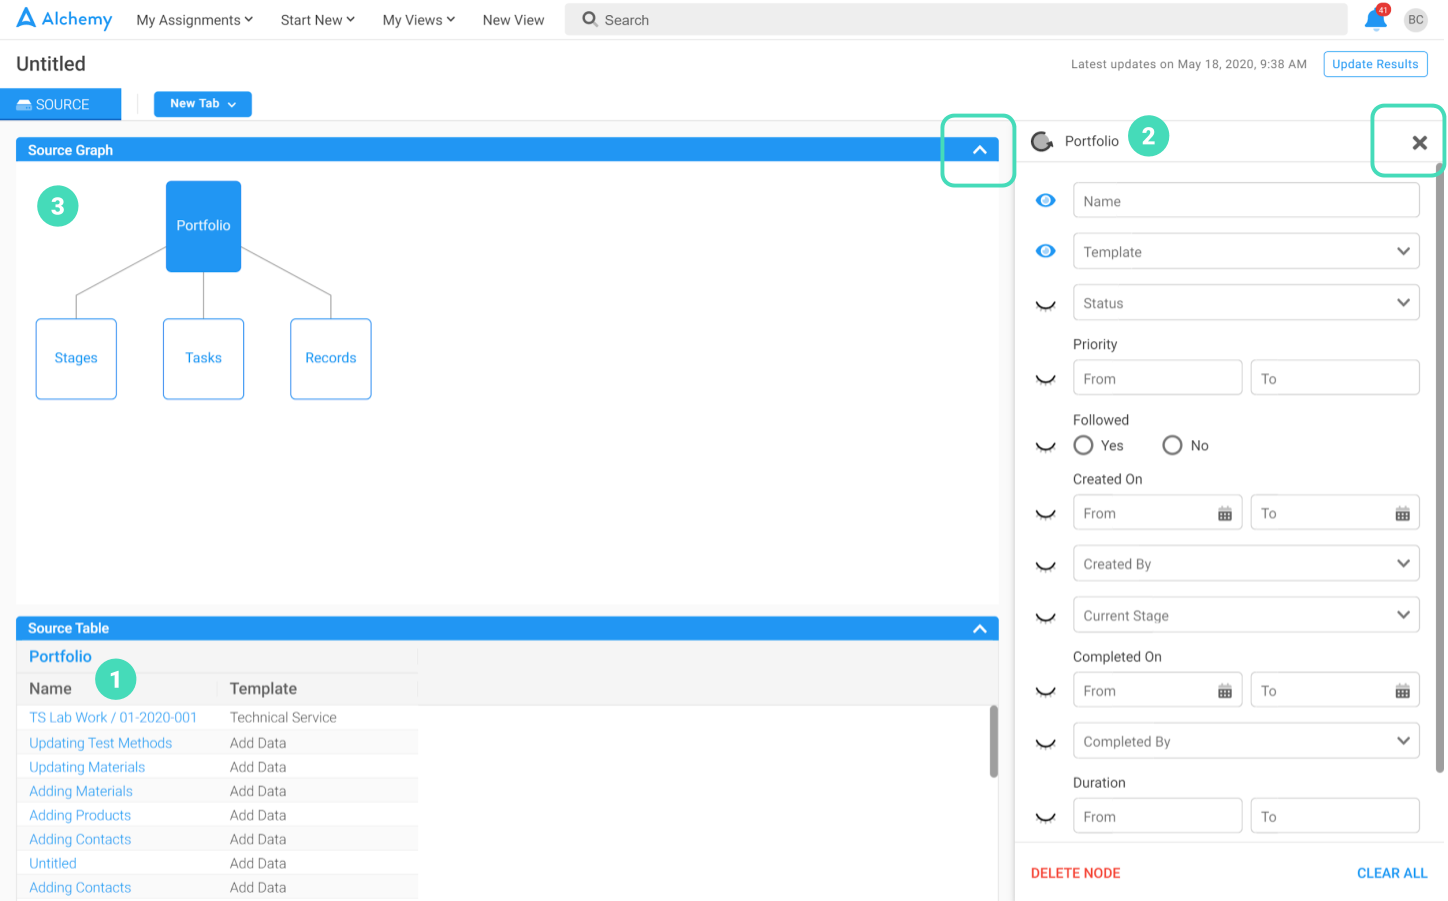Click New View in top navigation
Screen dimensions: 1448x901
pyautogui.click(x=513, y=20)
